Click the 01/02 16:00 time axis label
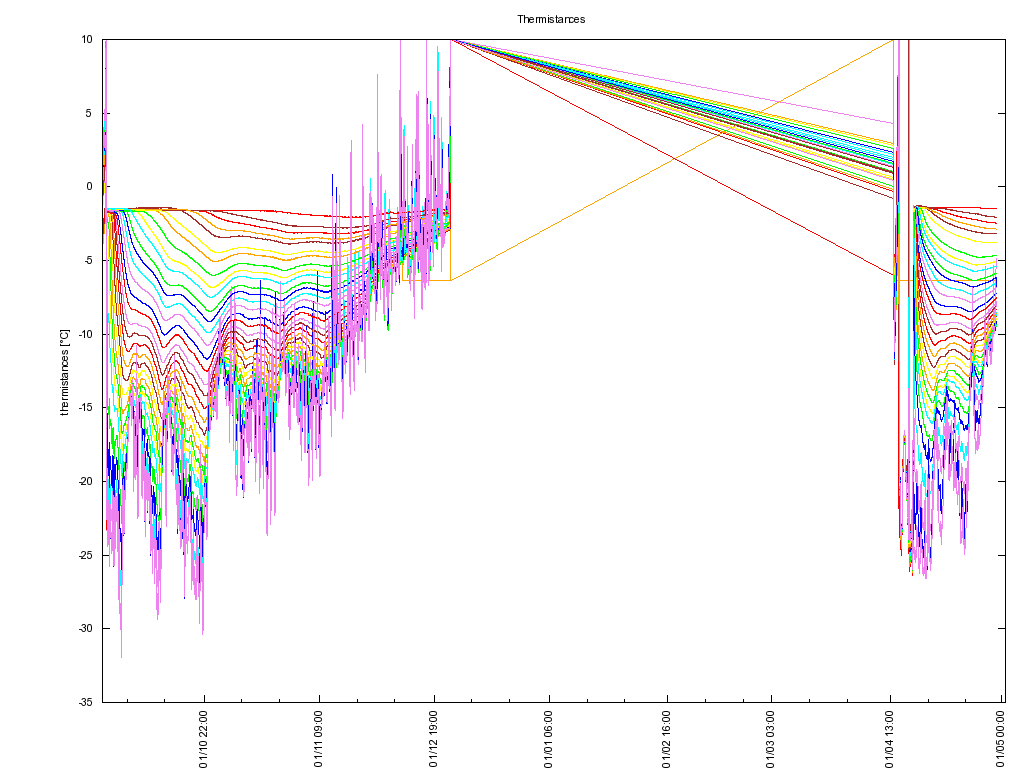Viewport: 1024px width, 768px height. click(x=666, y=739)
